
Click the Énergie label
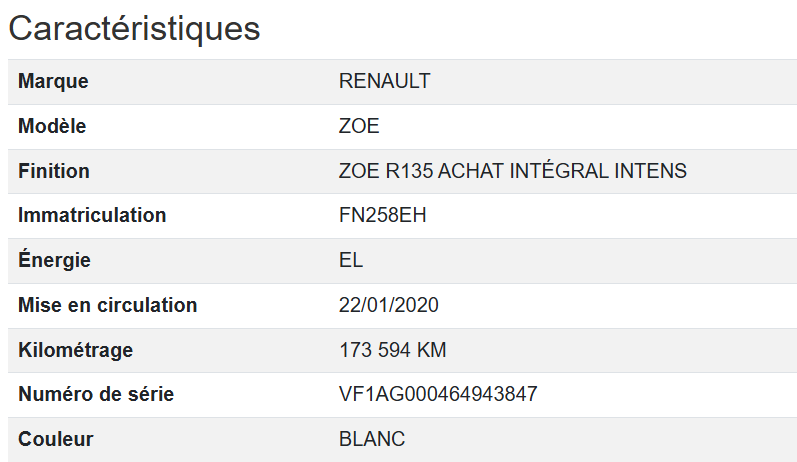coord(54,260)
